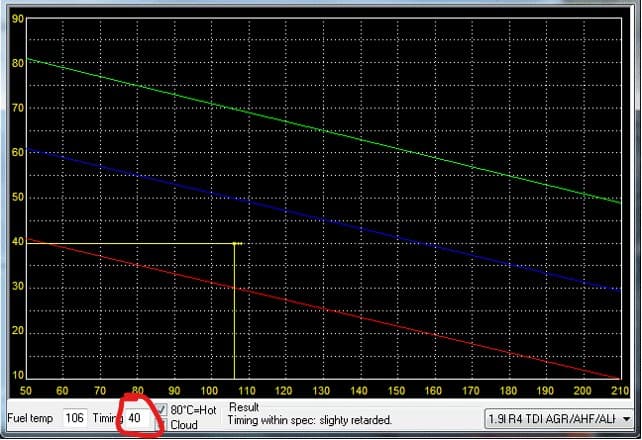
Task: Click the horizontal axis label 160
Action: tap(433, 390)
